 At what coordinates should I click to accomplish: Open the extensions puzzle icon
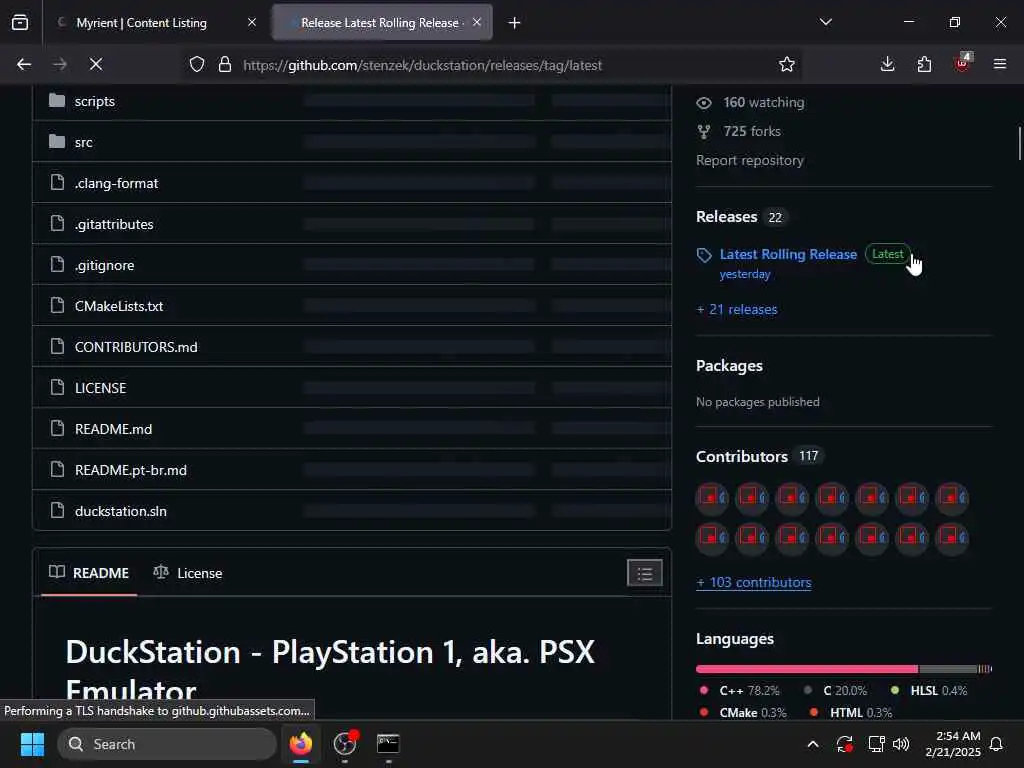click(x=924, y=64)
